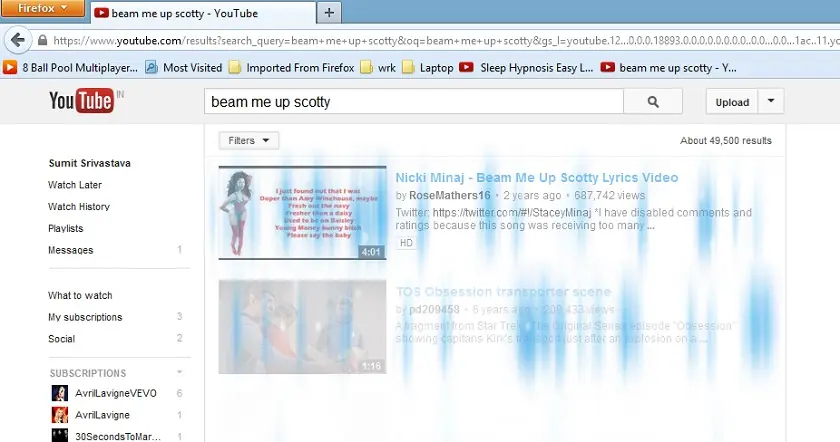Screen dimensions: 840x442
Task: Open the Filters dropdown
Action: [249, 140]
